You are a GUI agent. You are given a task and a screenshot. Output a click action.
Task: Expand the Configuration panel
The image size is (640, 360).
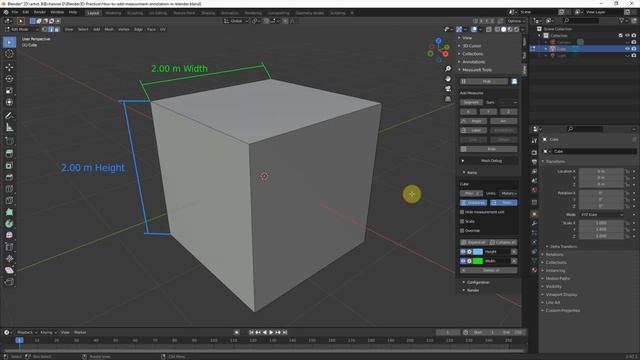(x=478, y=282)
